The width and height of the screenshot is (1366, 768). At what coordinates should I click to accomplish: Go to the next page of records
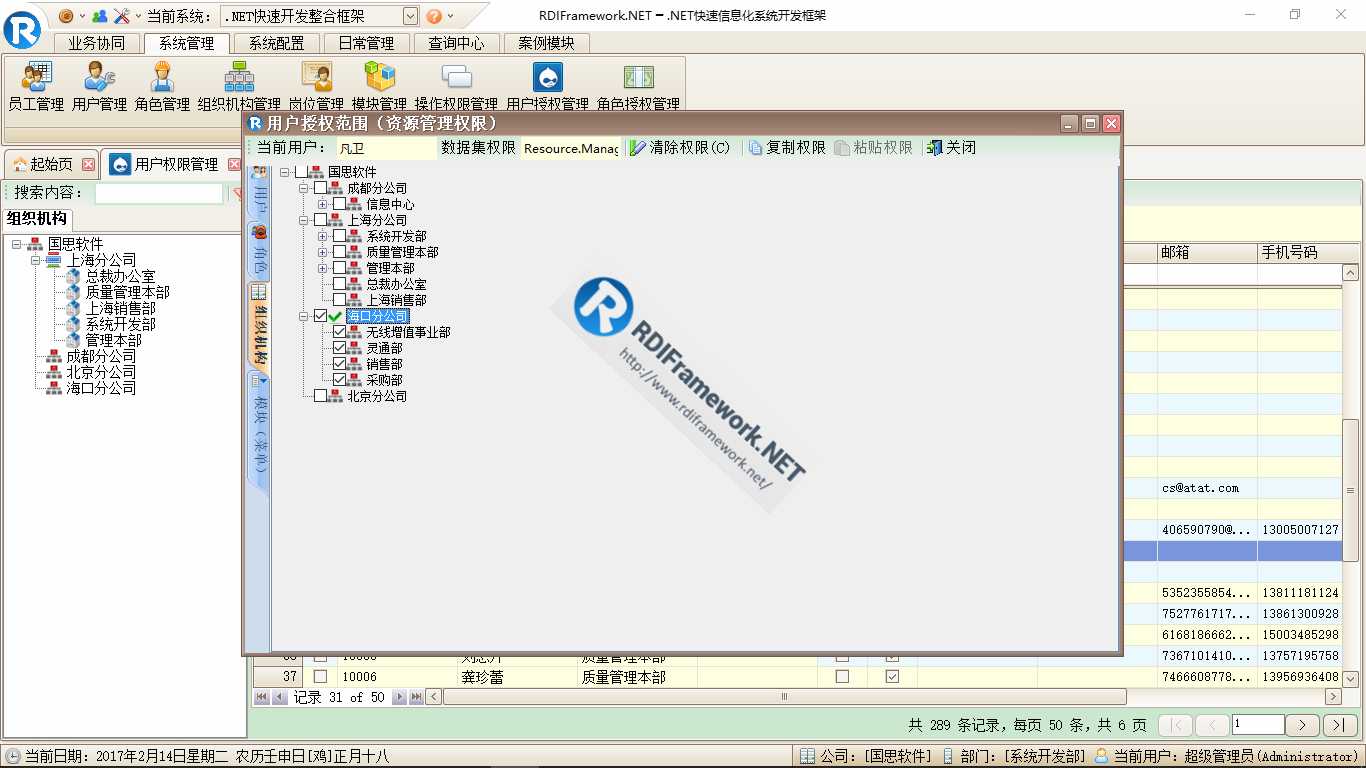[1301, 725]
